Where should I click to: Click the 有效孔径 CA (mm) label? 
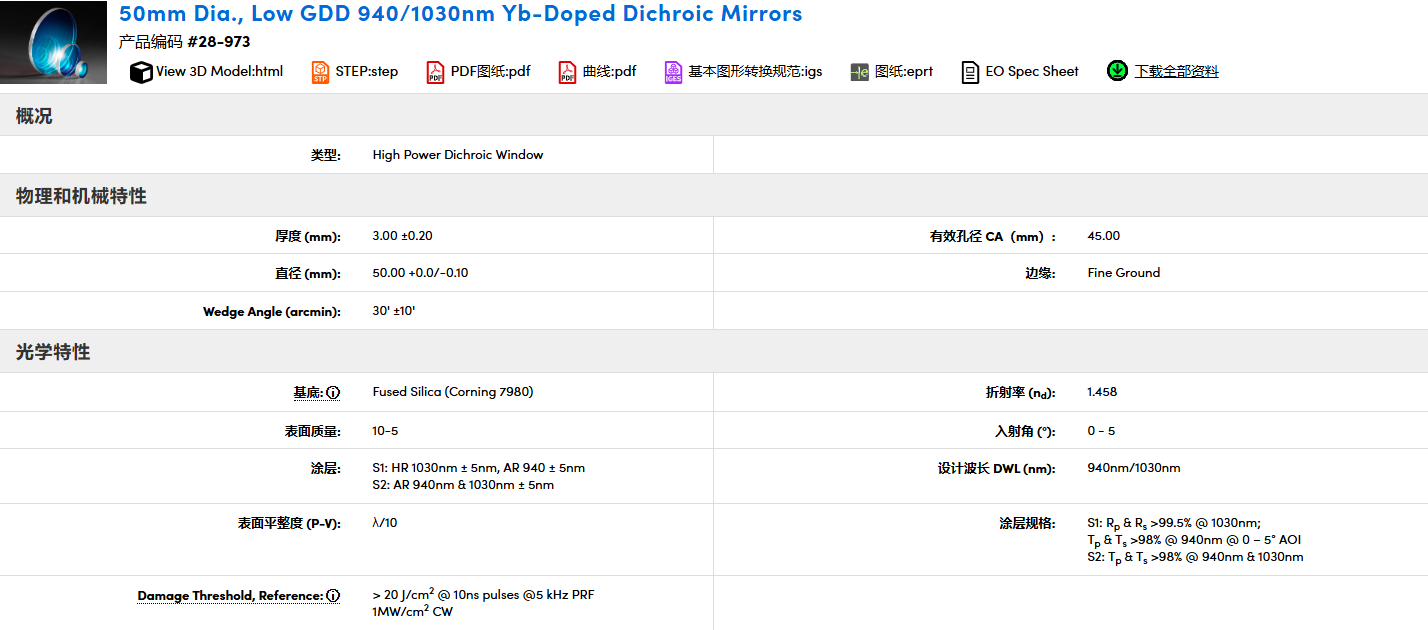pyautogui.click(x=993, y=236)
